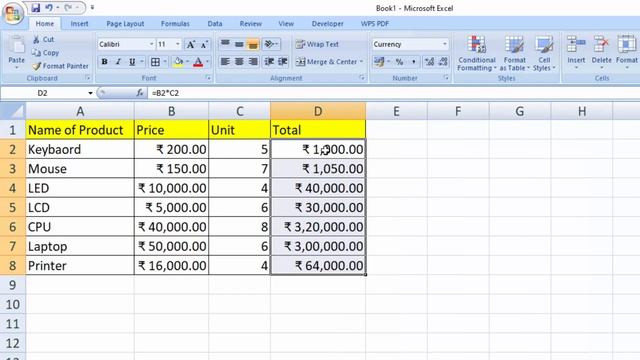This screenshot has height=360, width=640.
Task: Switch to Formulas tab
Action: click(175, 24)
